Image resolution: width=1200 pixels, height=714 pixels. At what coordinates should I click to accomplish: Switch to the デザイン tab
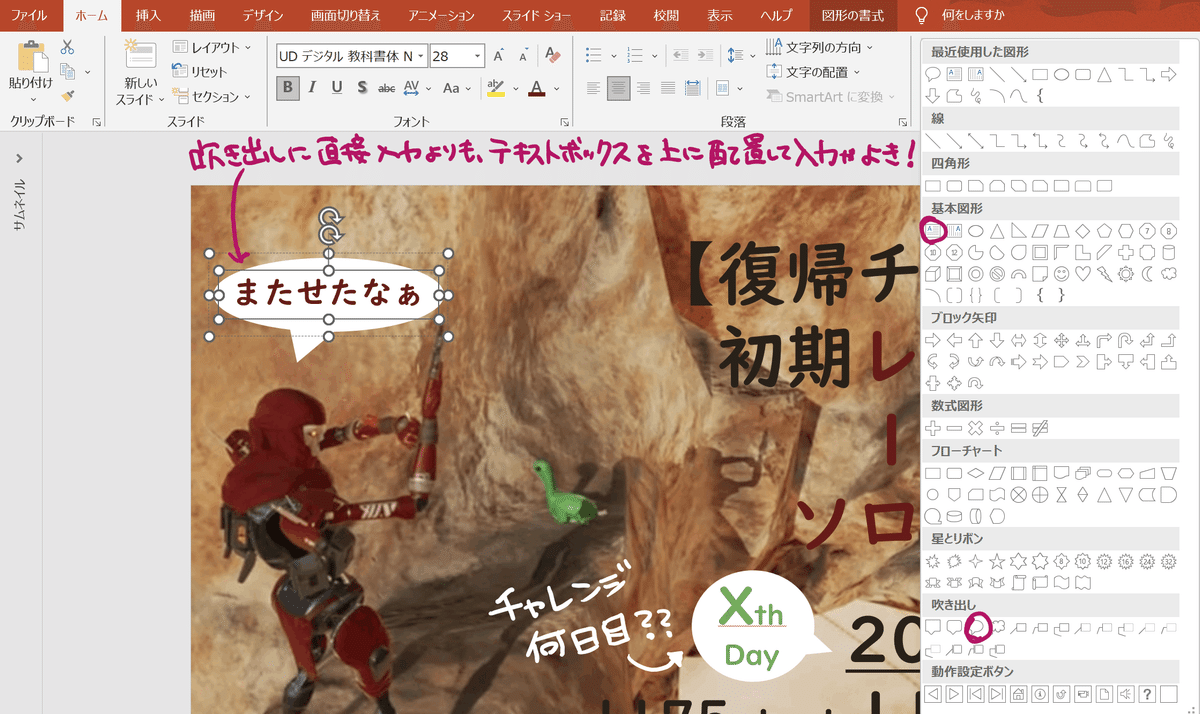coord(263,16)
